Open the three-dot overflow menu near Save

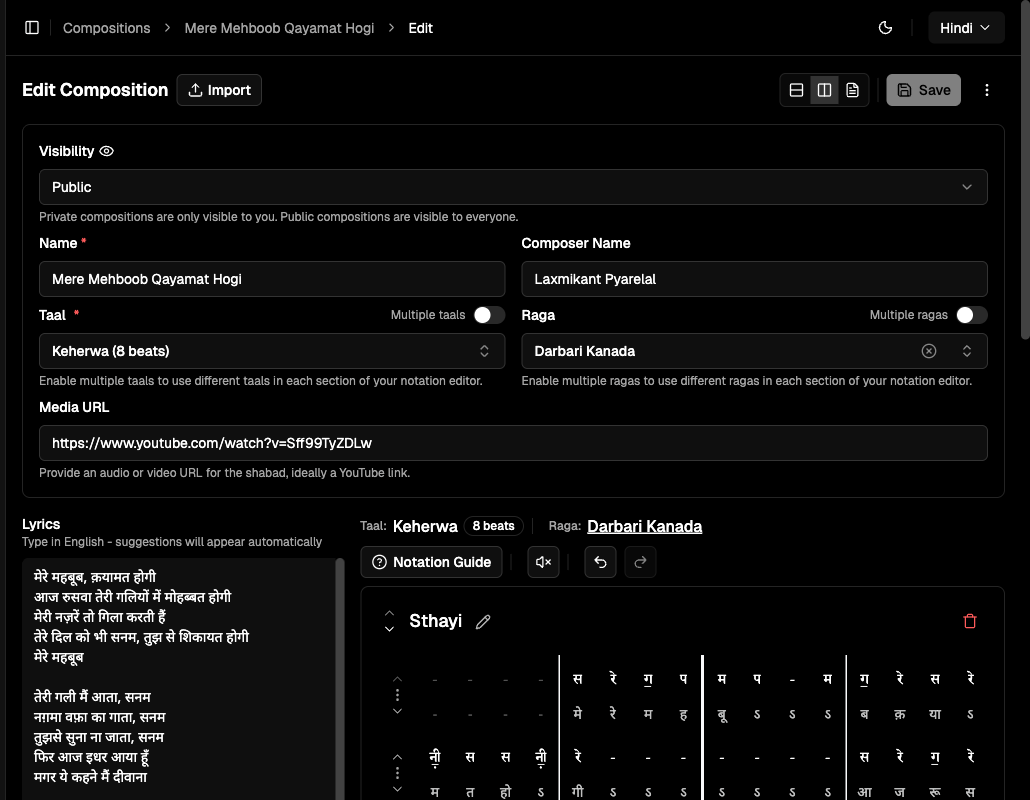pos(987,89)
